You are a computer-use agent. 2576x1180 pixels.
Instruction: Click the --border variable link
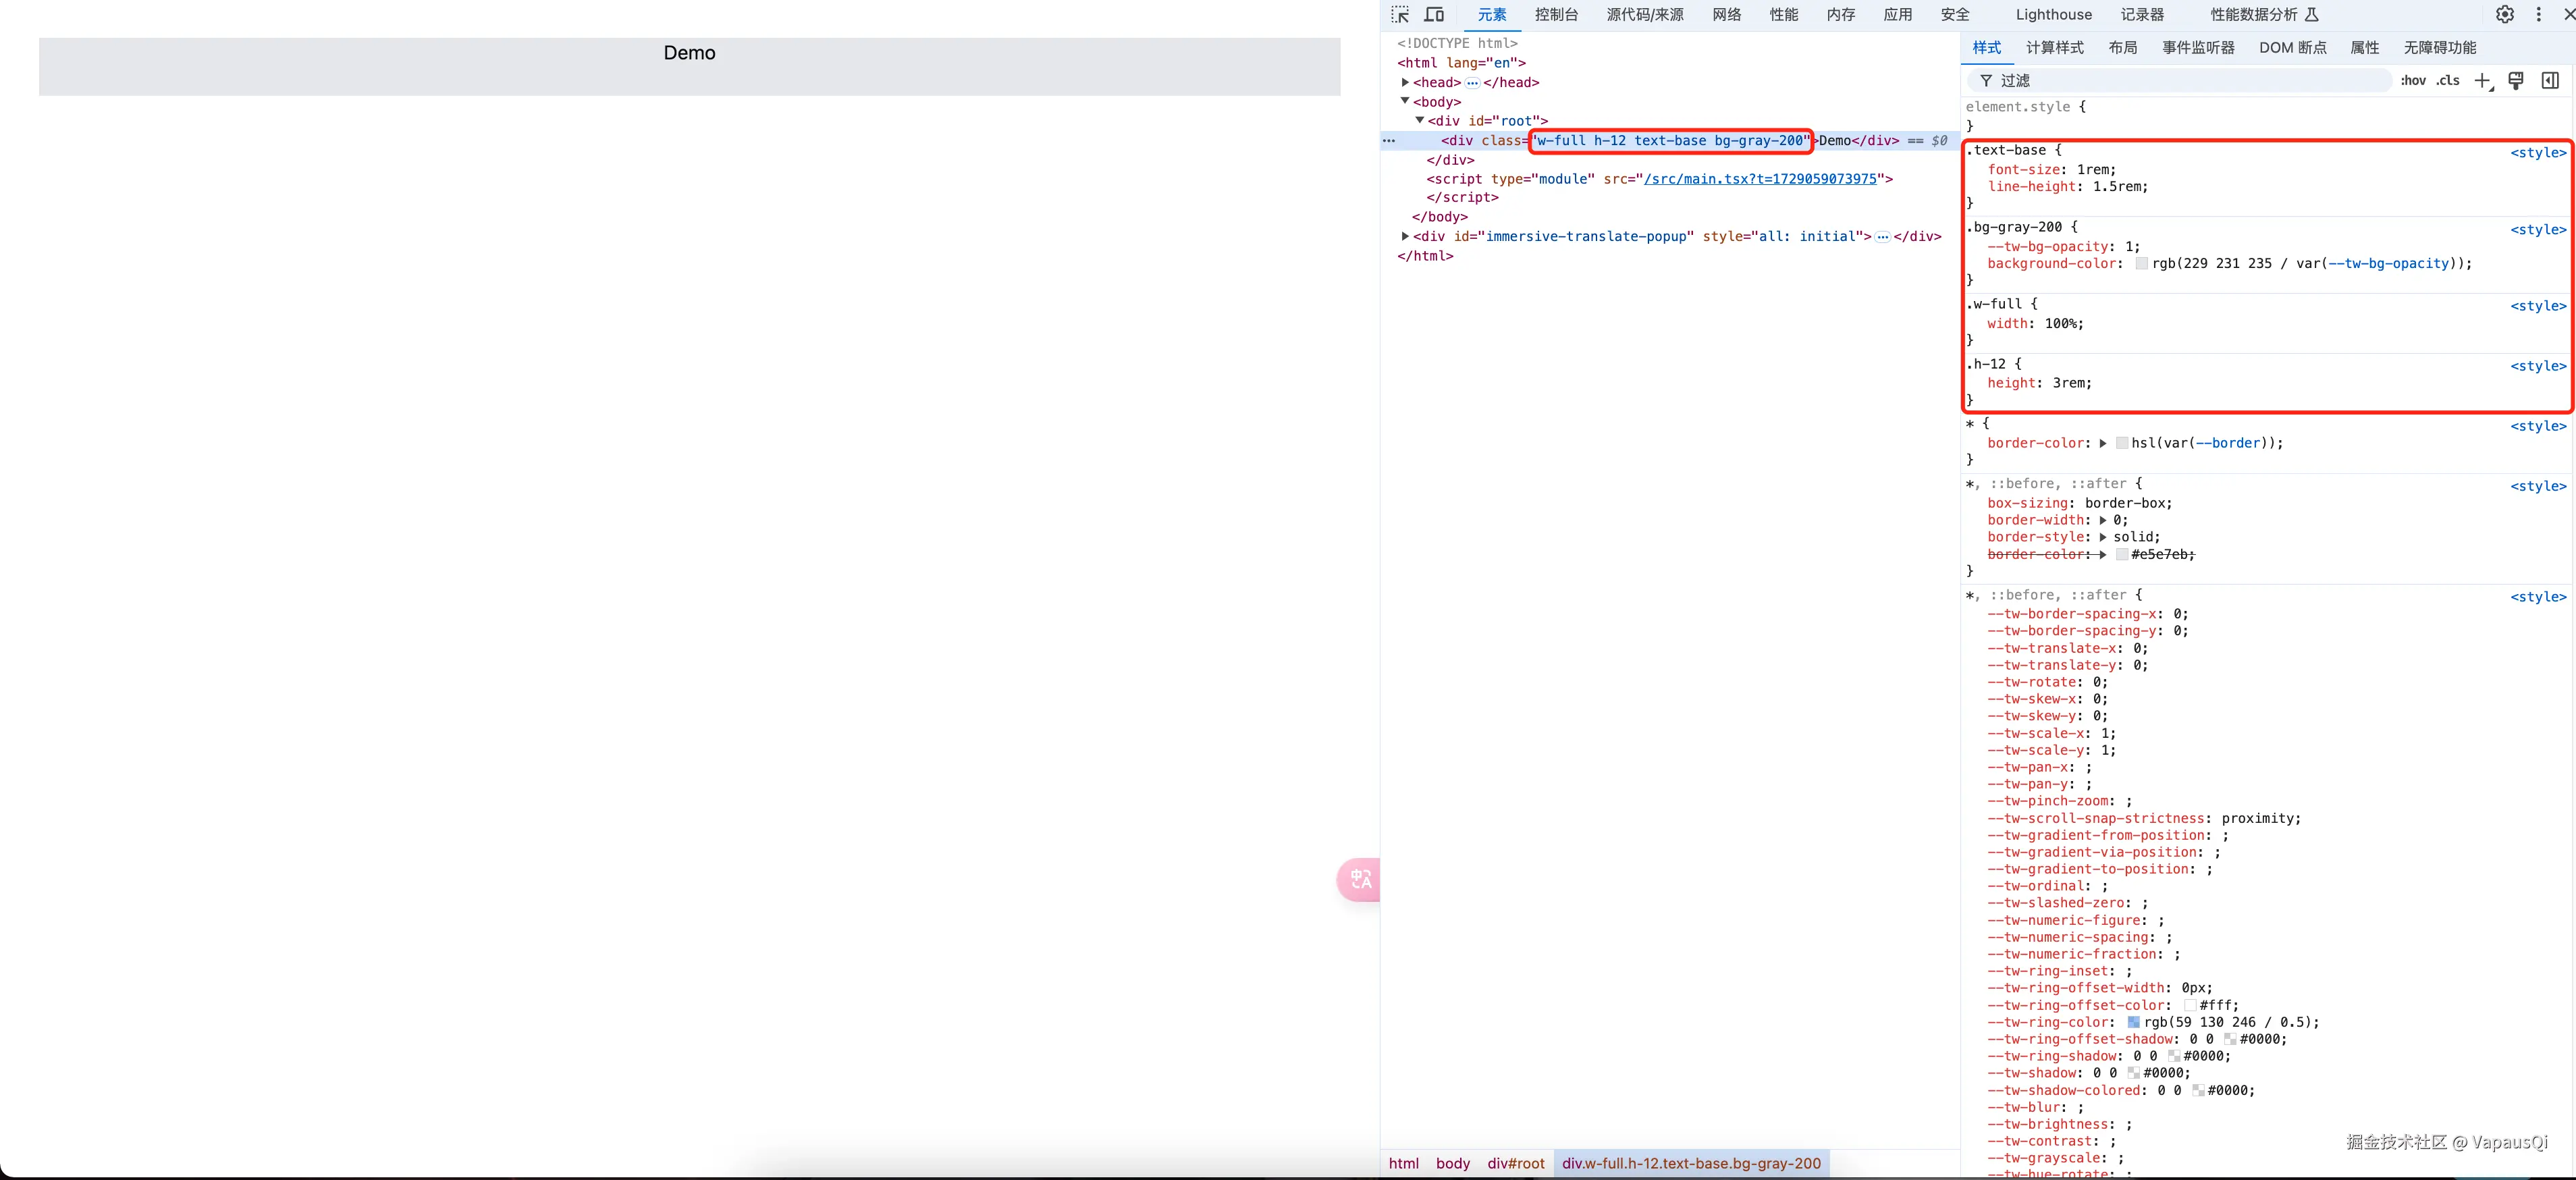2228,444
